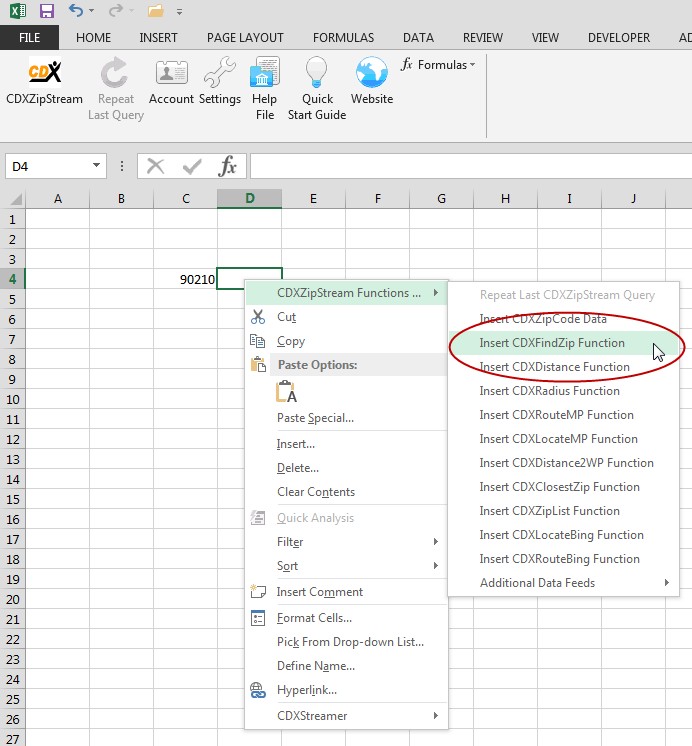Select Insert CDXLocateMP Function
692x746 pixels.
pyautogui.click(x=563, y=439)
